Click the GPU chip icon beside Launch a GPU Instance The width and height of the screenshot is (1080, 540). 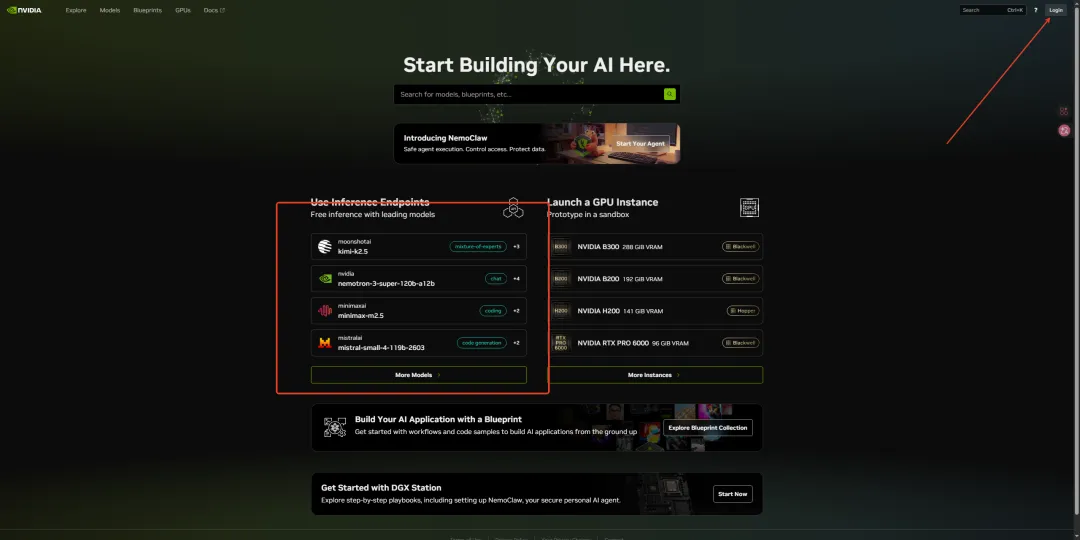tap(749, 207)
